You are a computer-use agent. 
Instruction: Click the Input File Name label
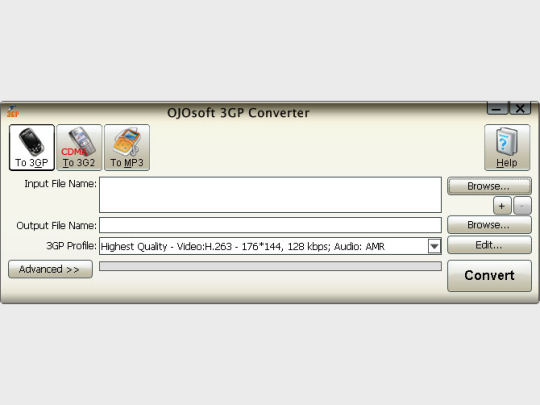click(x=61, y=184)
